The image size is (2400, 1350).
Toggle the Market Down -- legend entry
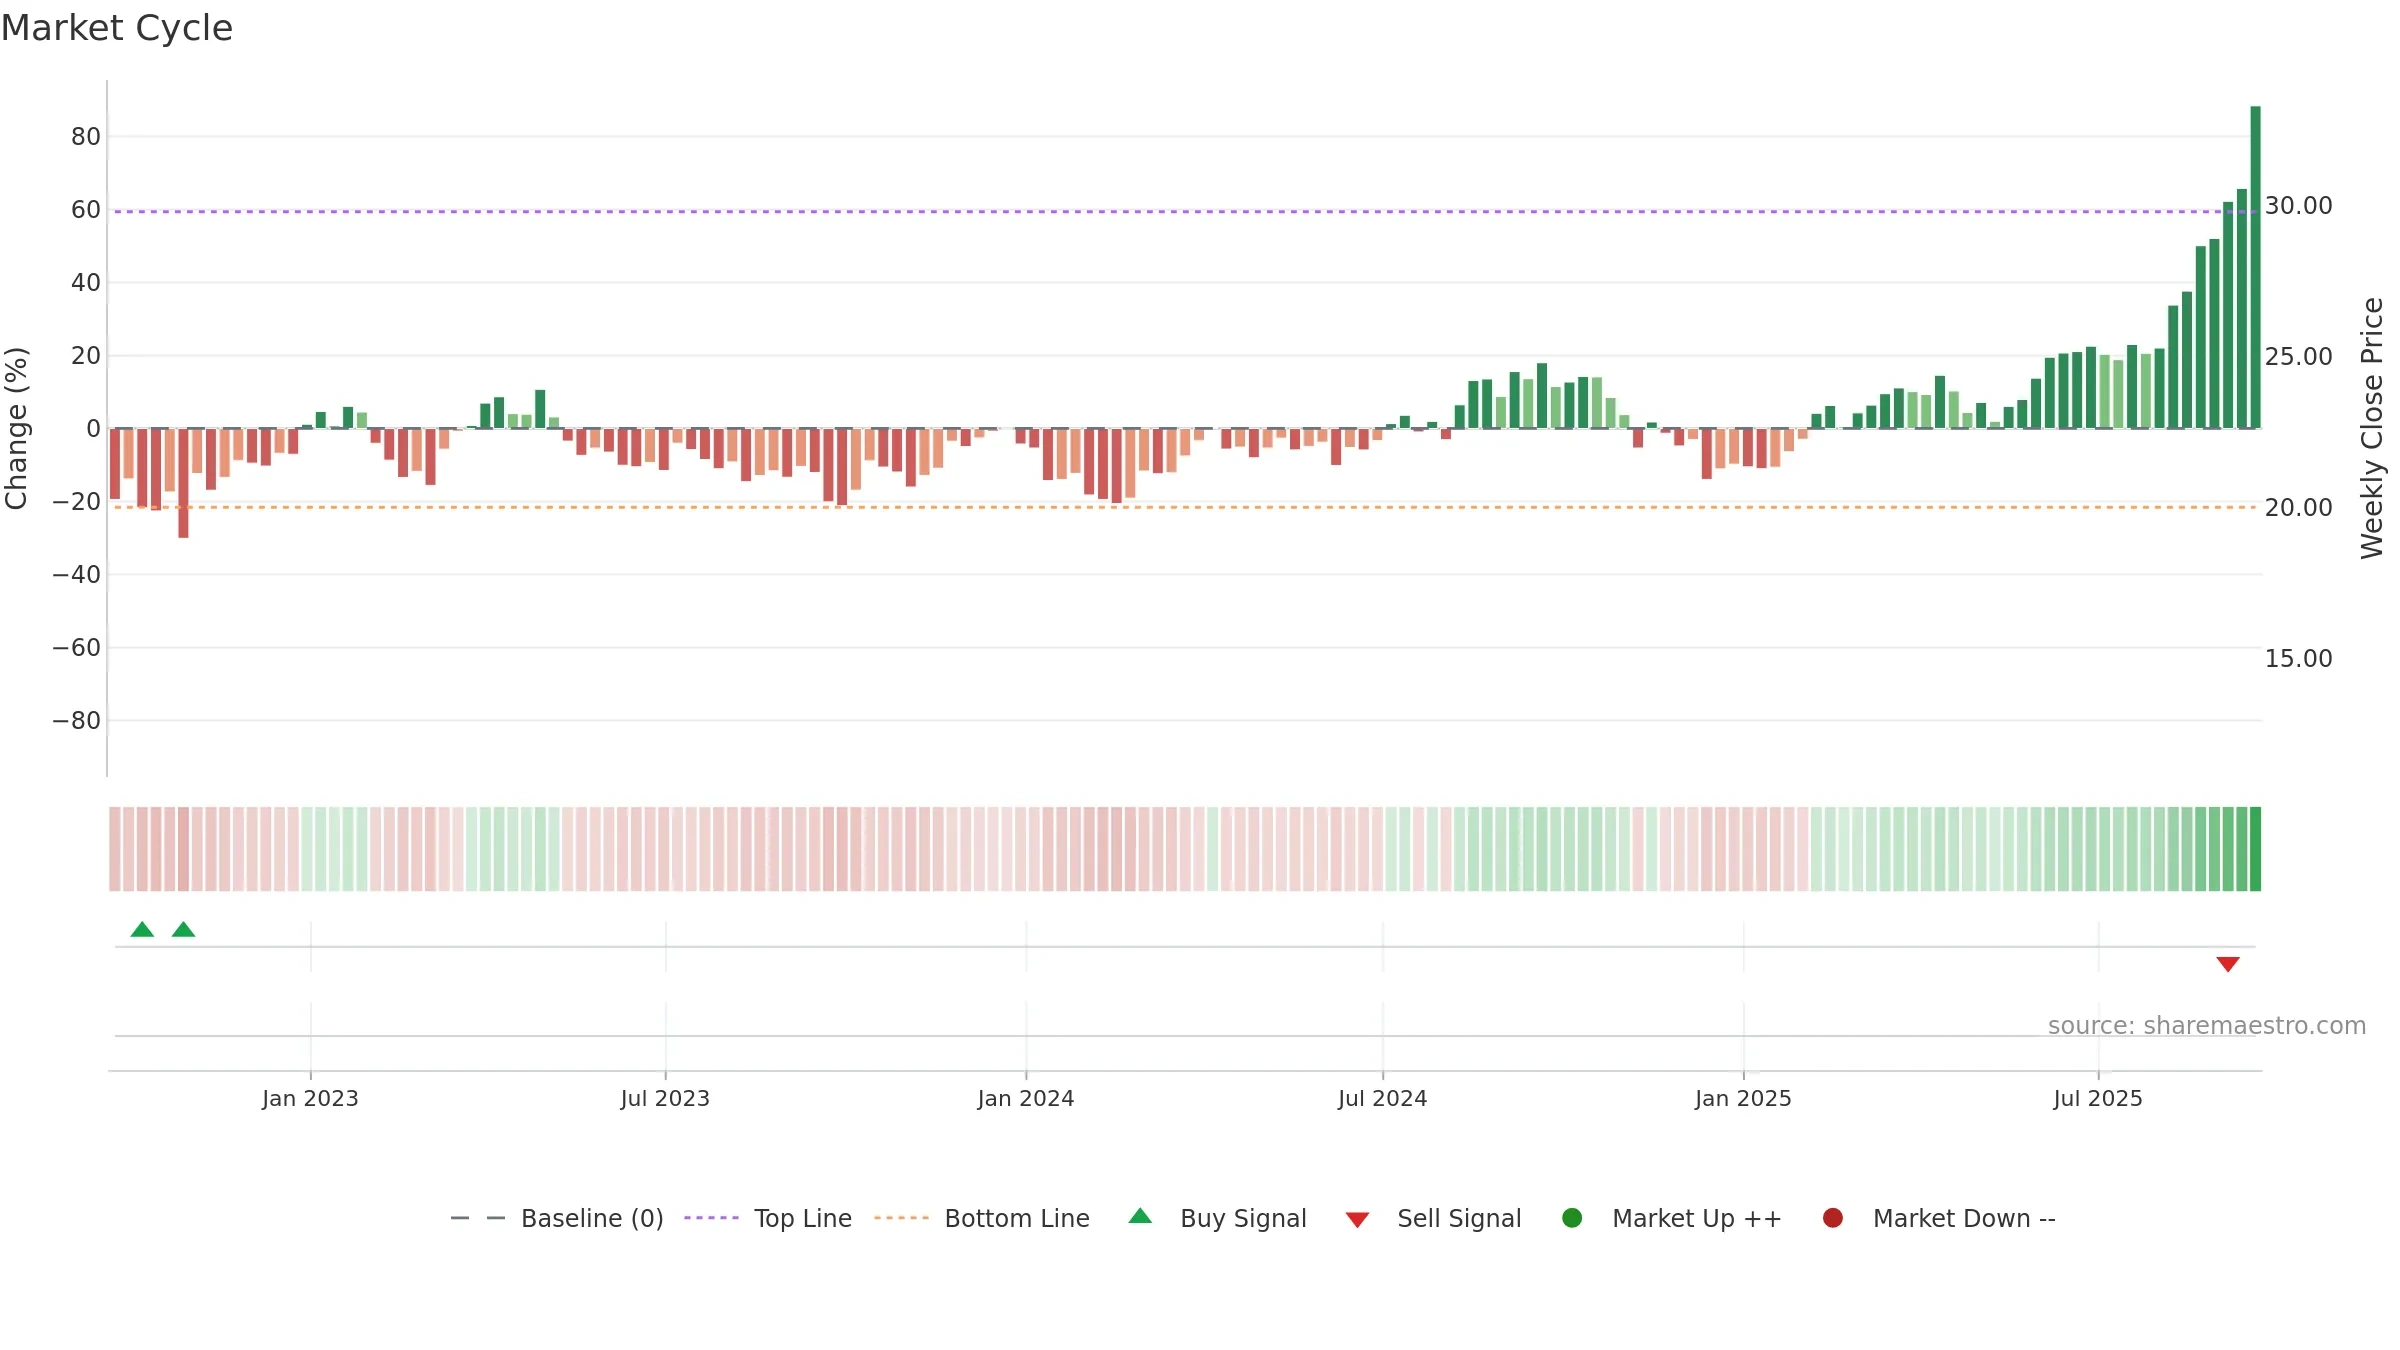click(1938, 1218)
